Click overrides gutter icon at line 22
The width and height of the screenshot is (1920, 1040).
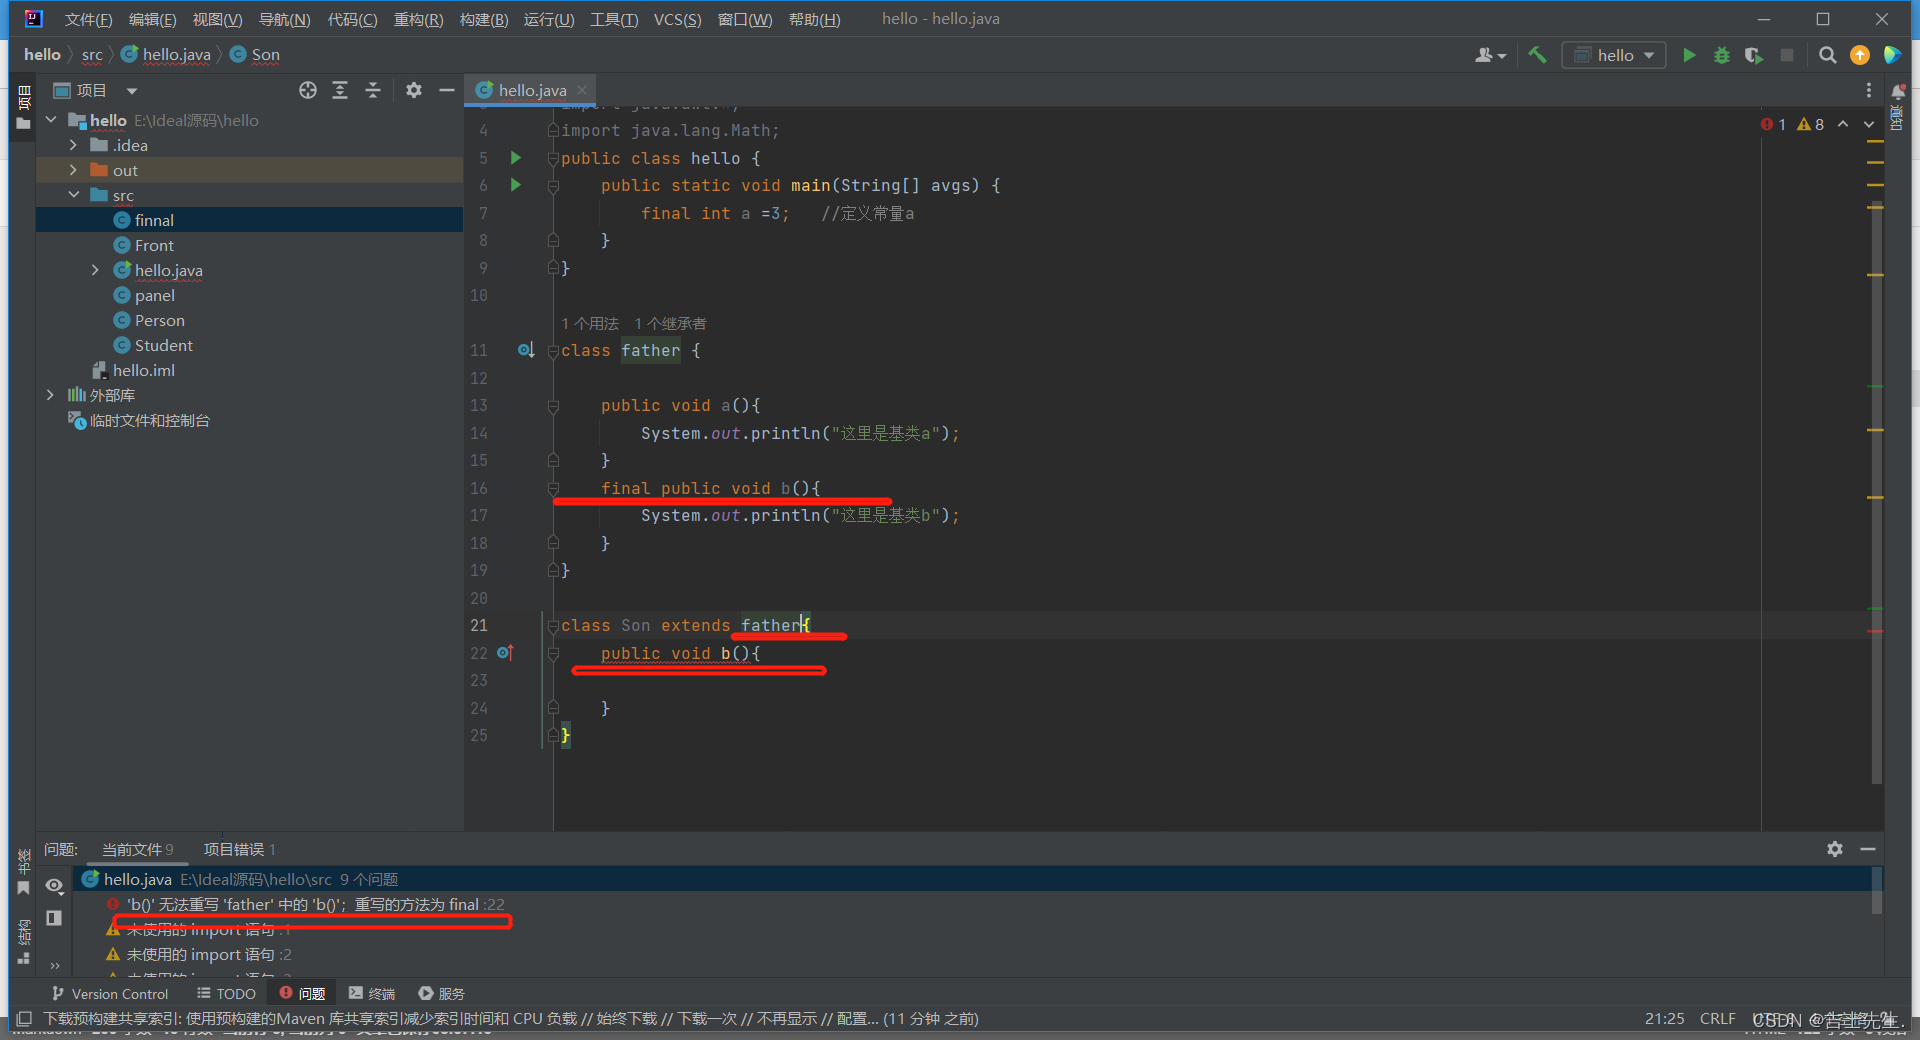505,653
